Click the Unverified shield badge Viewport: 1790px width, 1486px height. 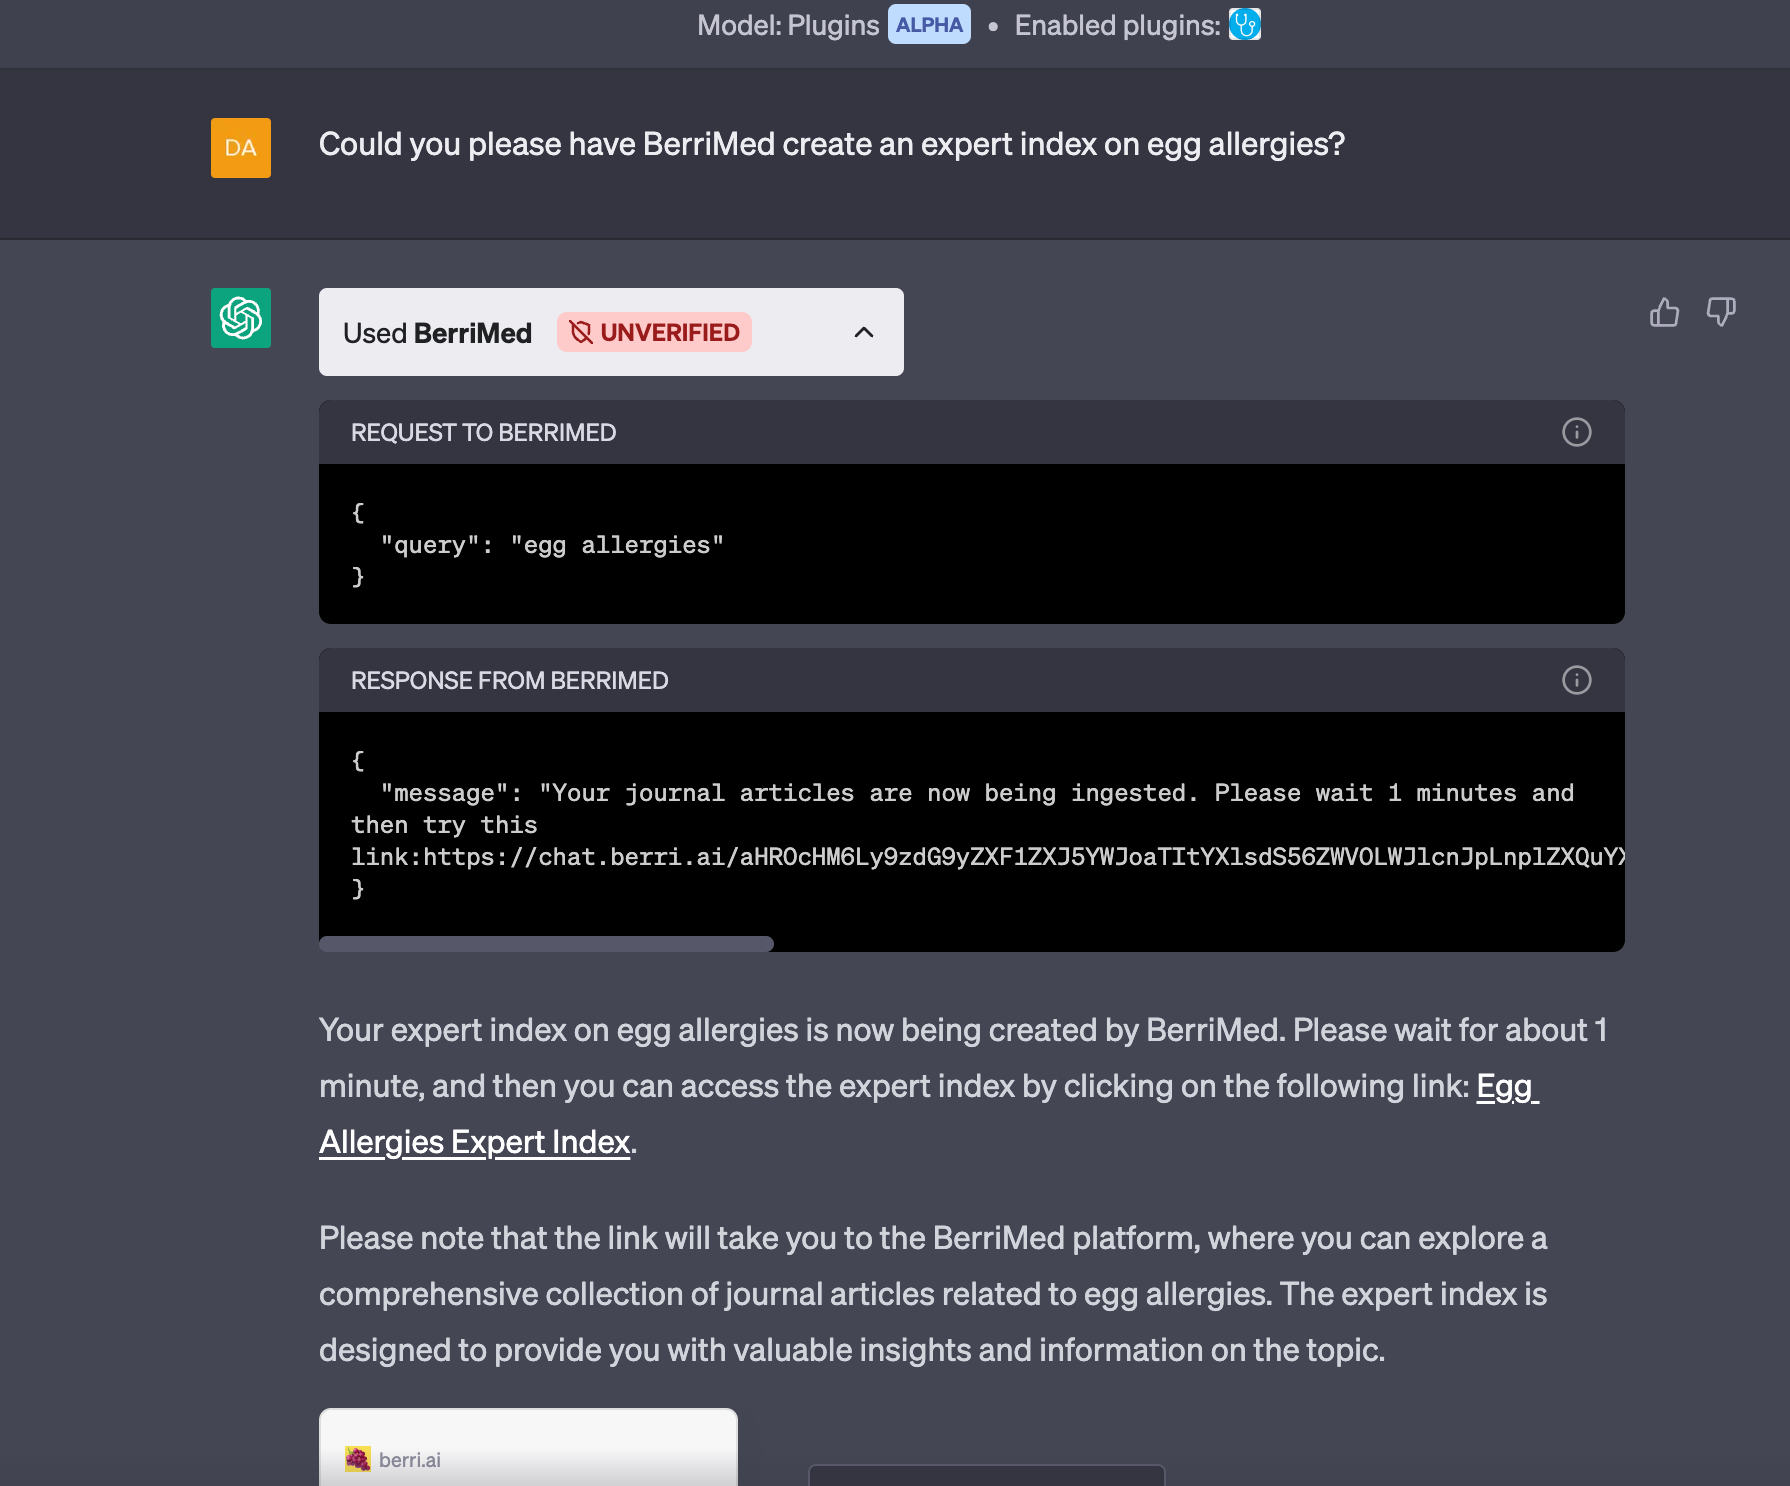654,332
